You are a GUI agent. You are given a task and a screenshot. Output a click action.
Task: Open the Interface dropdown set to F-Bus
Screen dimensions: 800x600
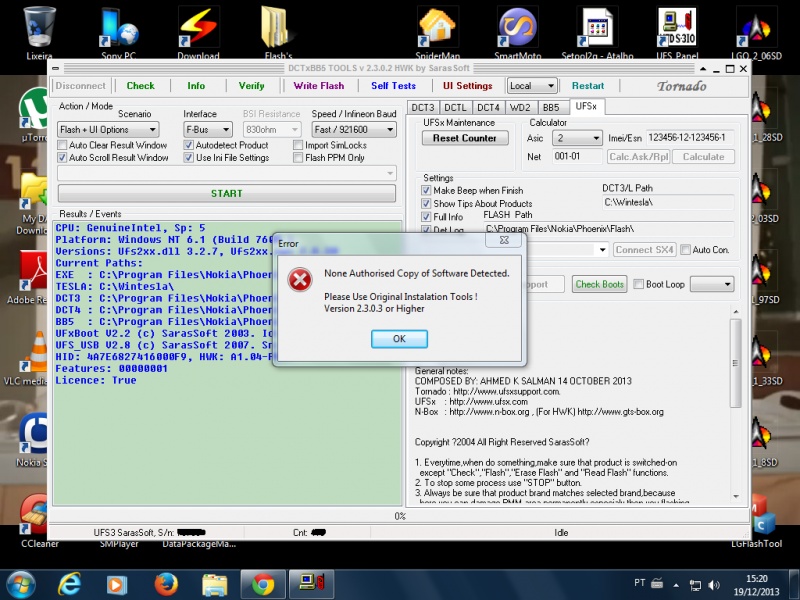click(208, 130)
